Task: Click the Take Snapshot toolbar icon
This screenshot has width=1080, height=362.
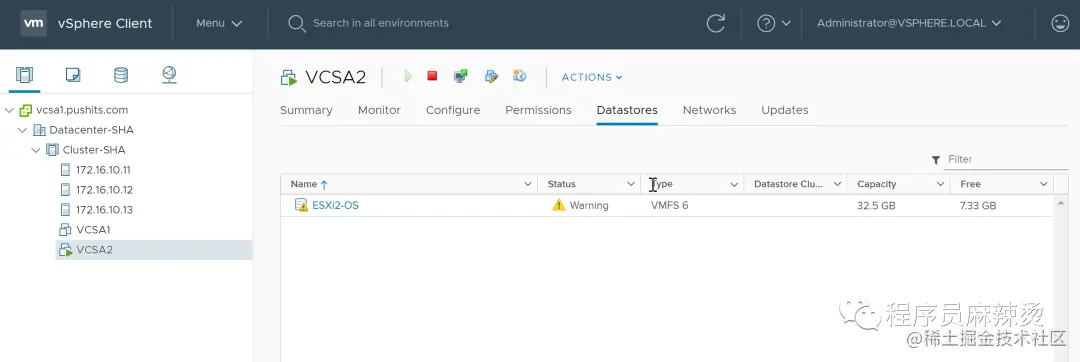Action: click(520, 76)
